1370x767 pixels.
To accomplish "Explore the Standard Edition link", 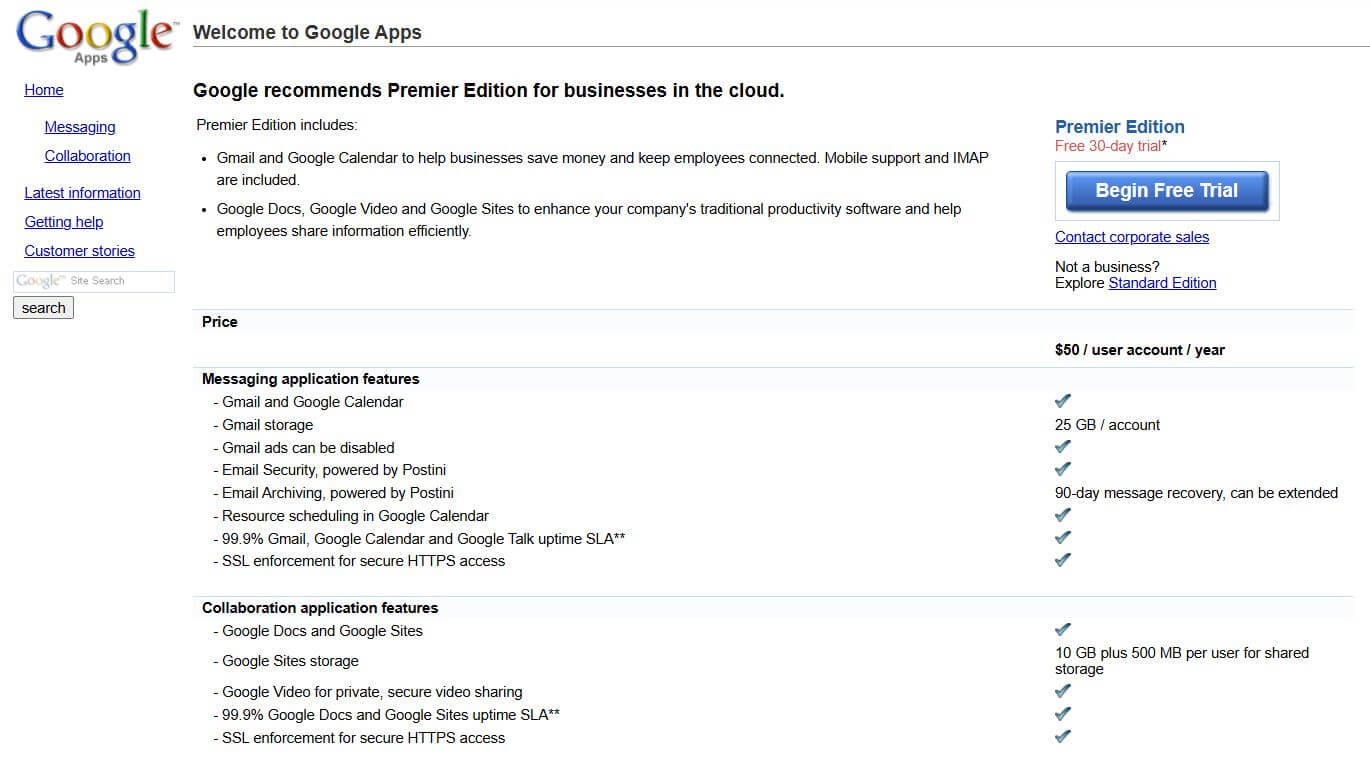I will [x=1162, y=283].
